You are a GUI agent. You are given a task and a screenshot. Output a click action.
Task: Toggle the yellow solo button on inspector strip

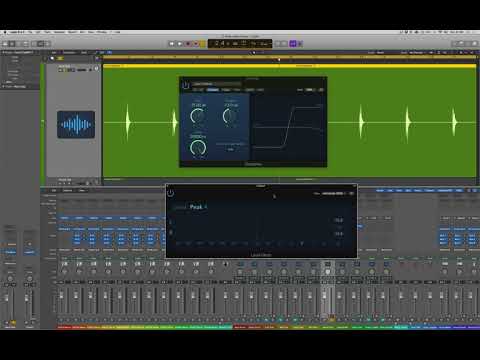point(13,322)
